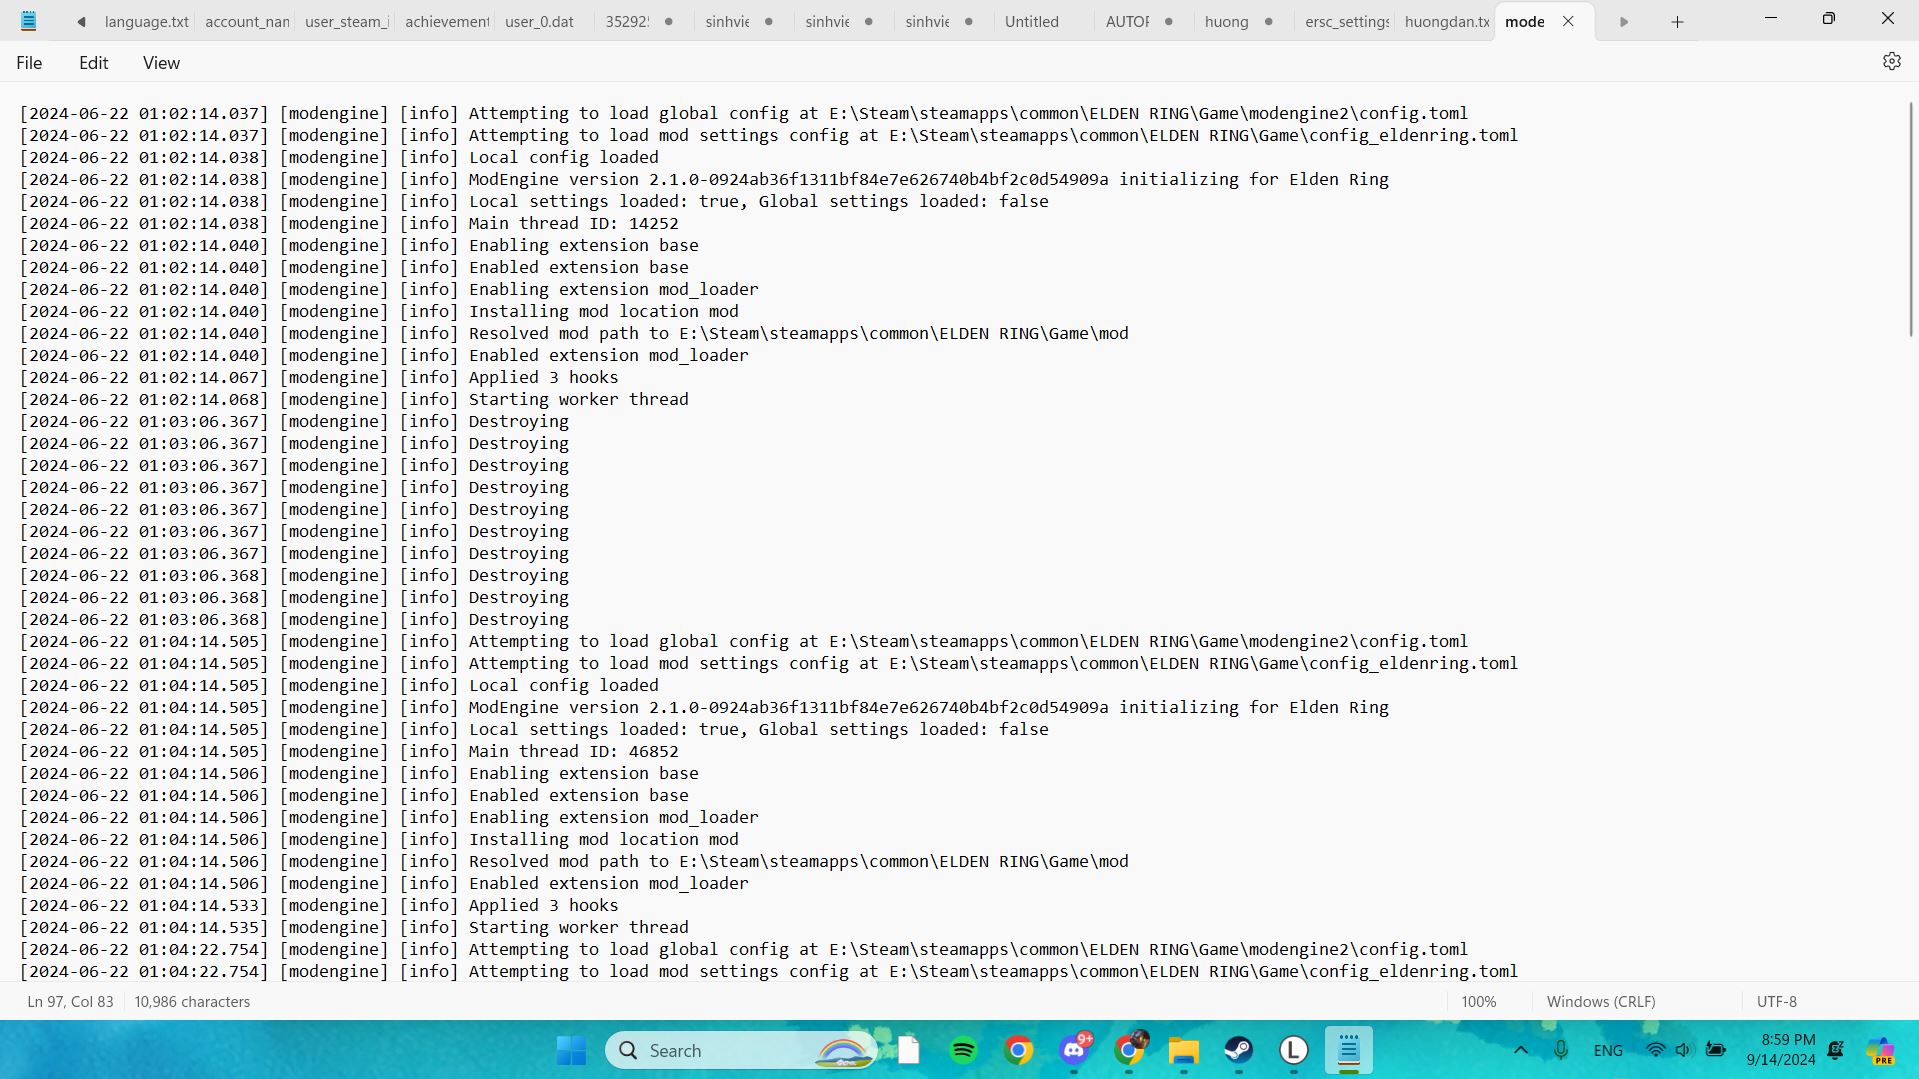The width and height of the screenshot is (1919, 1079).
Task: Open Spotify from the taskbar
Action: coord(963,1050)
